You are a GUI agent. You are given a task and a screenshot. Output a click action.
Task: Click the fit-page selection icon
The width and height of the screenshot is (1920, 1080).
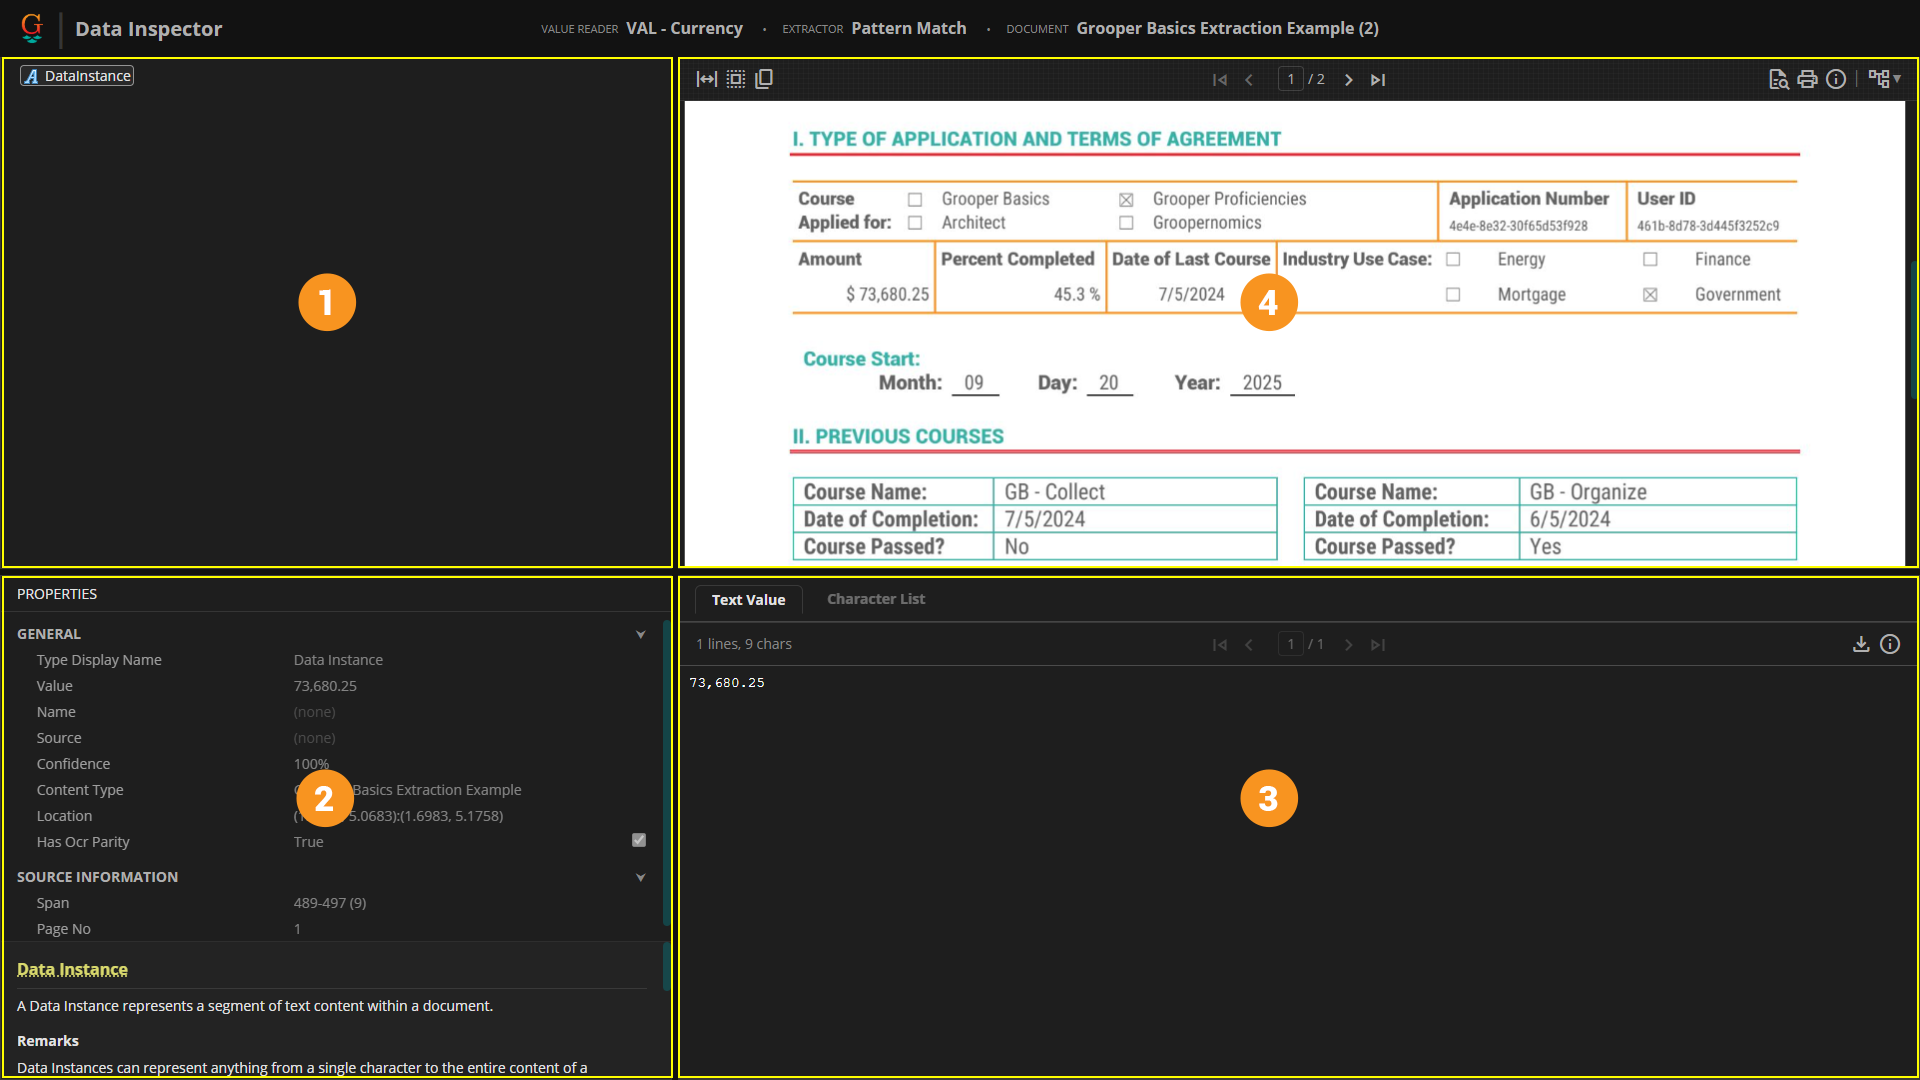coord(736,79)
